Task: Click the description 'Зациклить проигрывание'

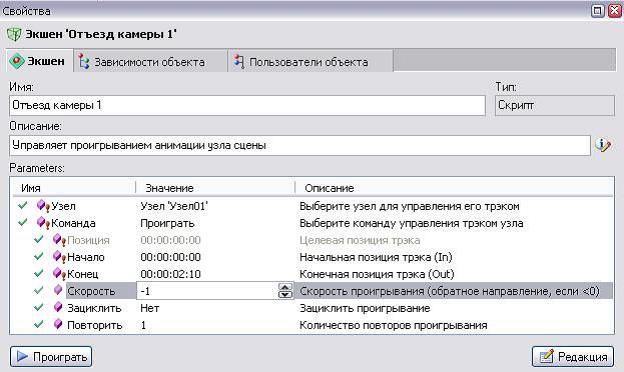Action: coord(365,308)
